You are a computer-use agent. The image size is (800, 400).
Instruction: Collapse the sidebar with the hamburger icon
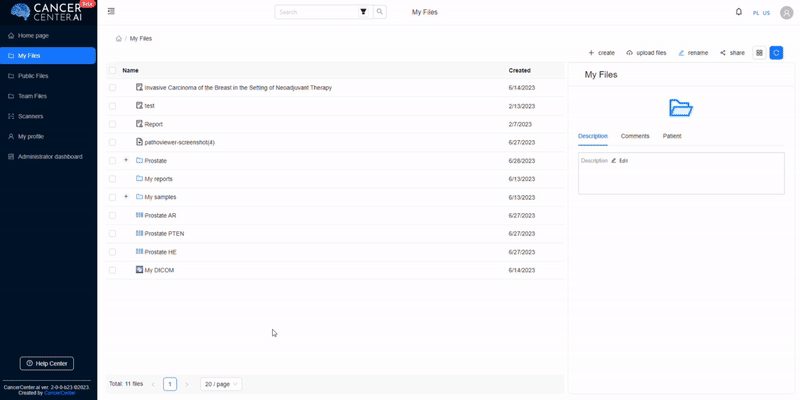(111, 12)
